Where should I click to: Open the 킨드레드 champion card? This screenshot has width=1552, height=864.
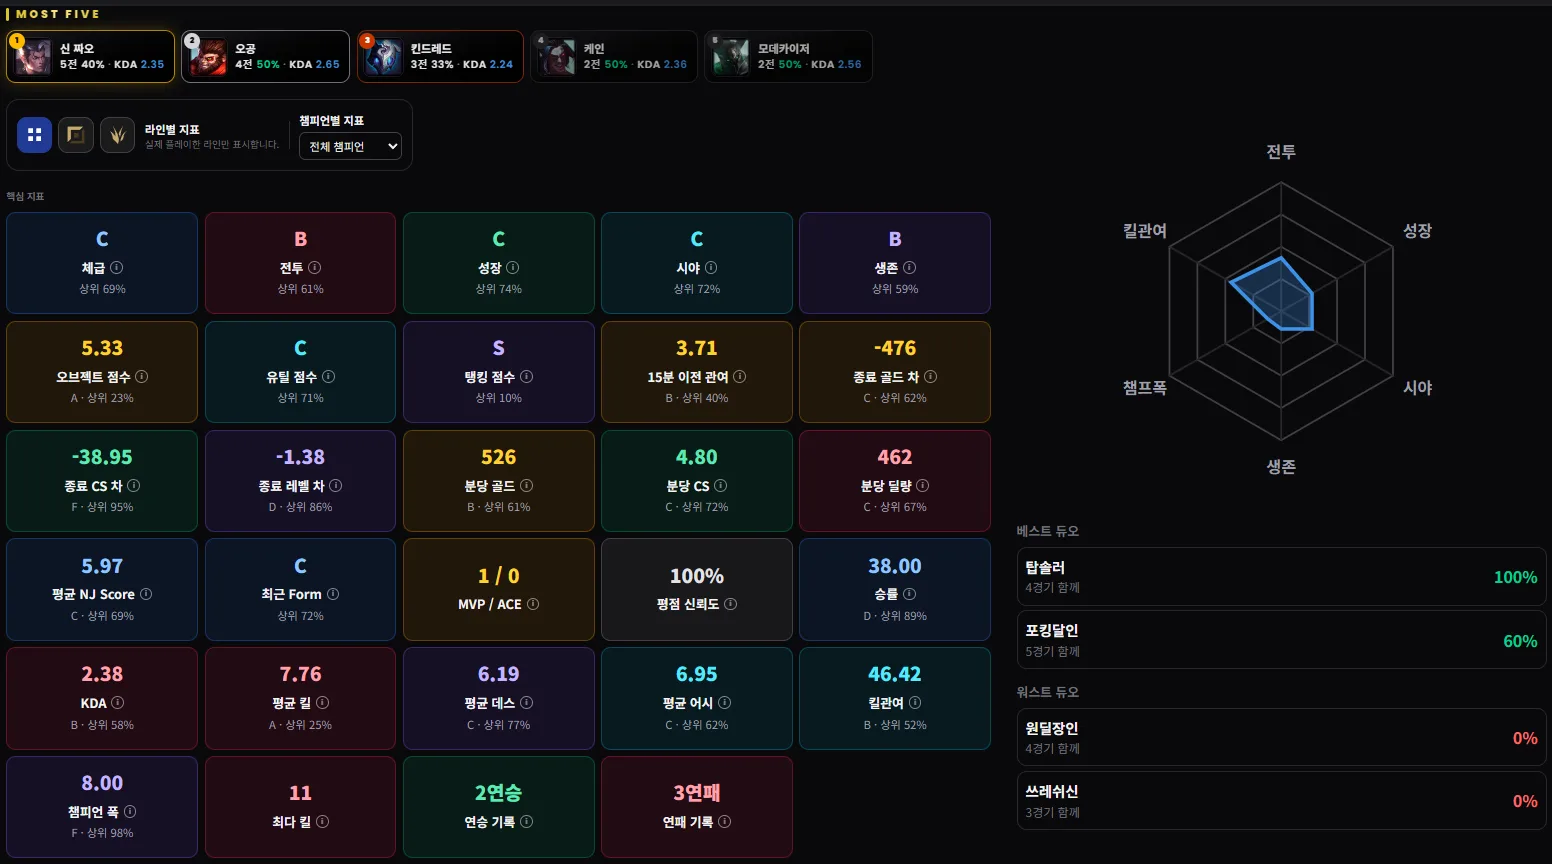(440, 56)
